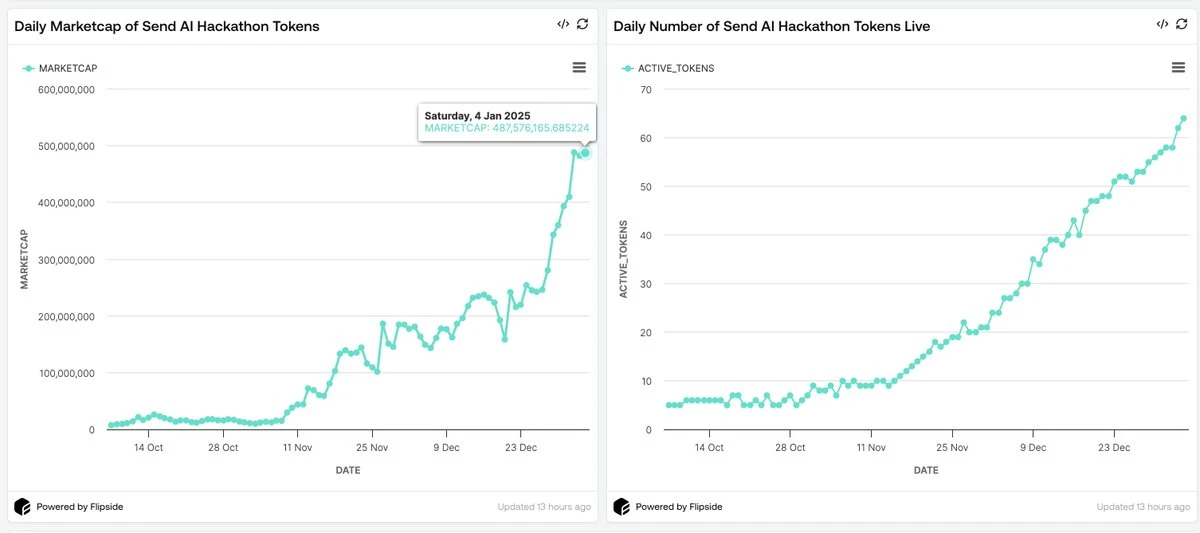The height and width of the screenshot is (533, 1200).
Task: Click Updated 13 hours ago in Tokens Live panel
Action: [x=1143, y=507]
